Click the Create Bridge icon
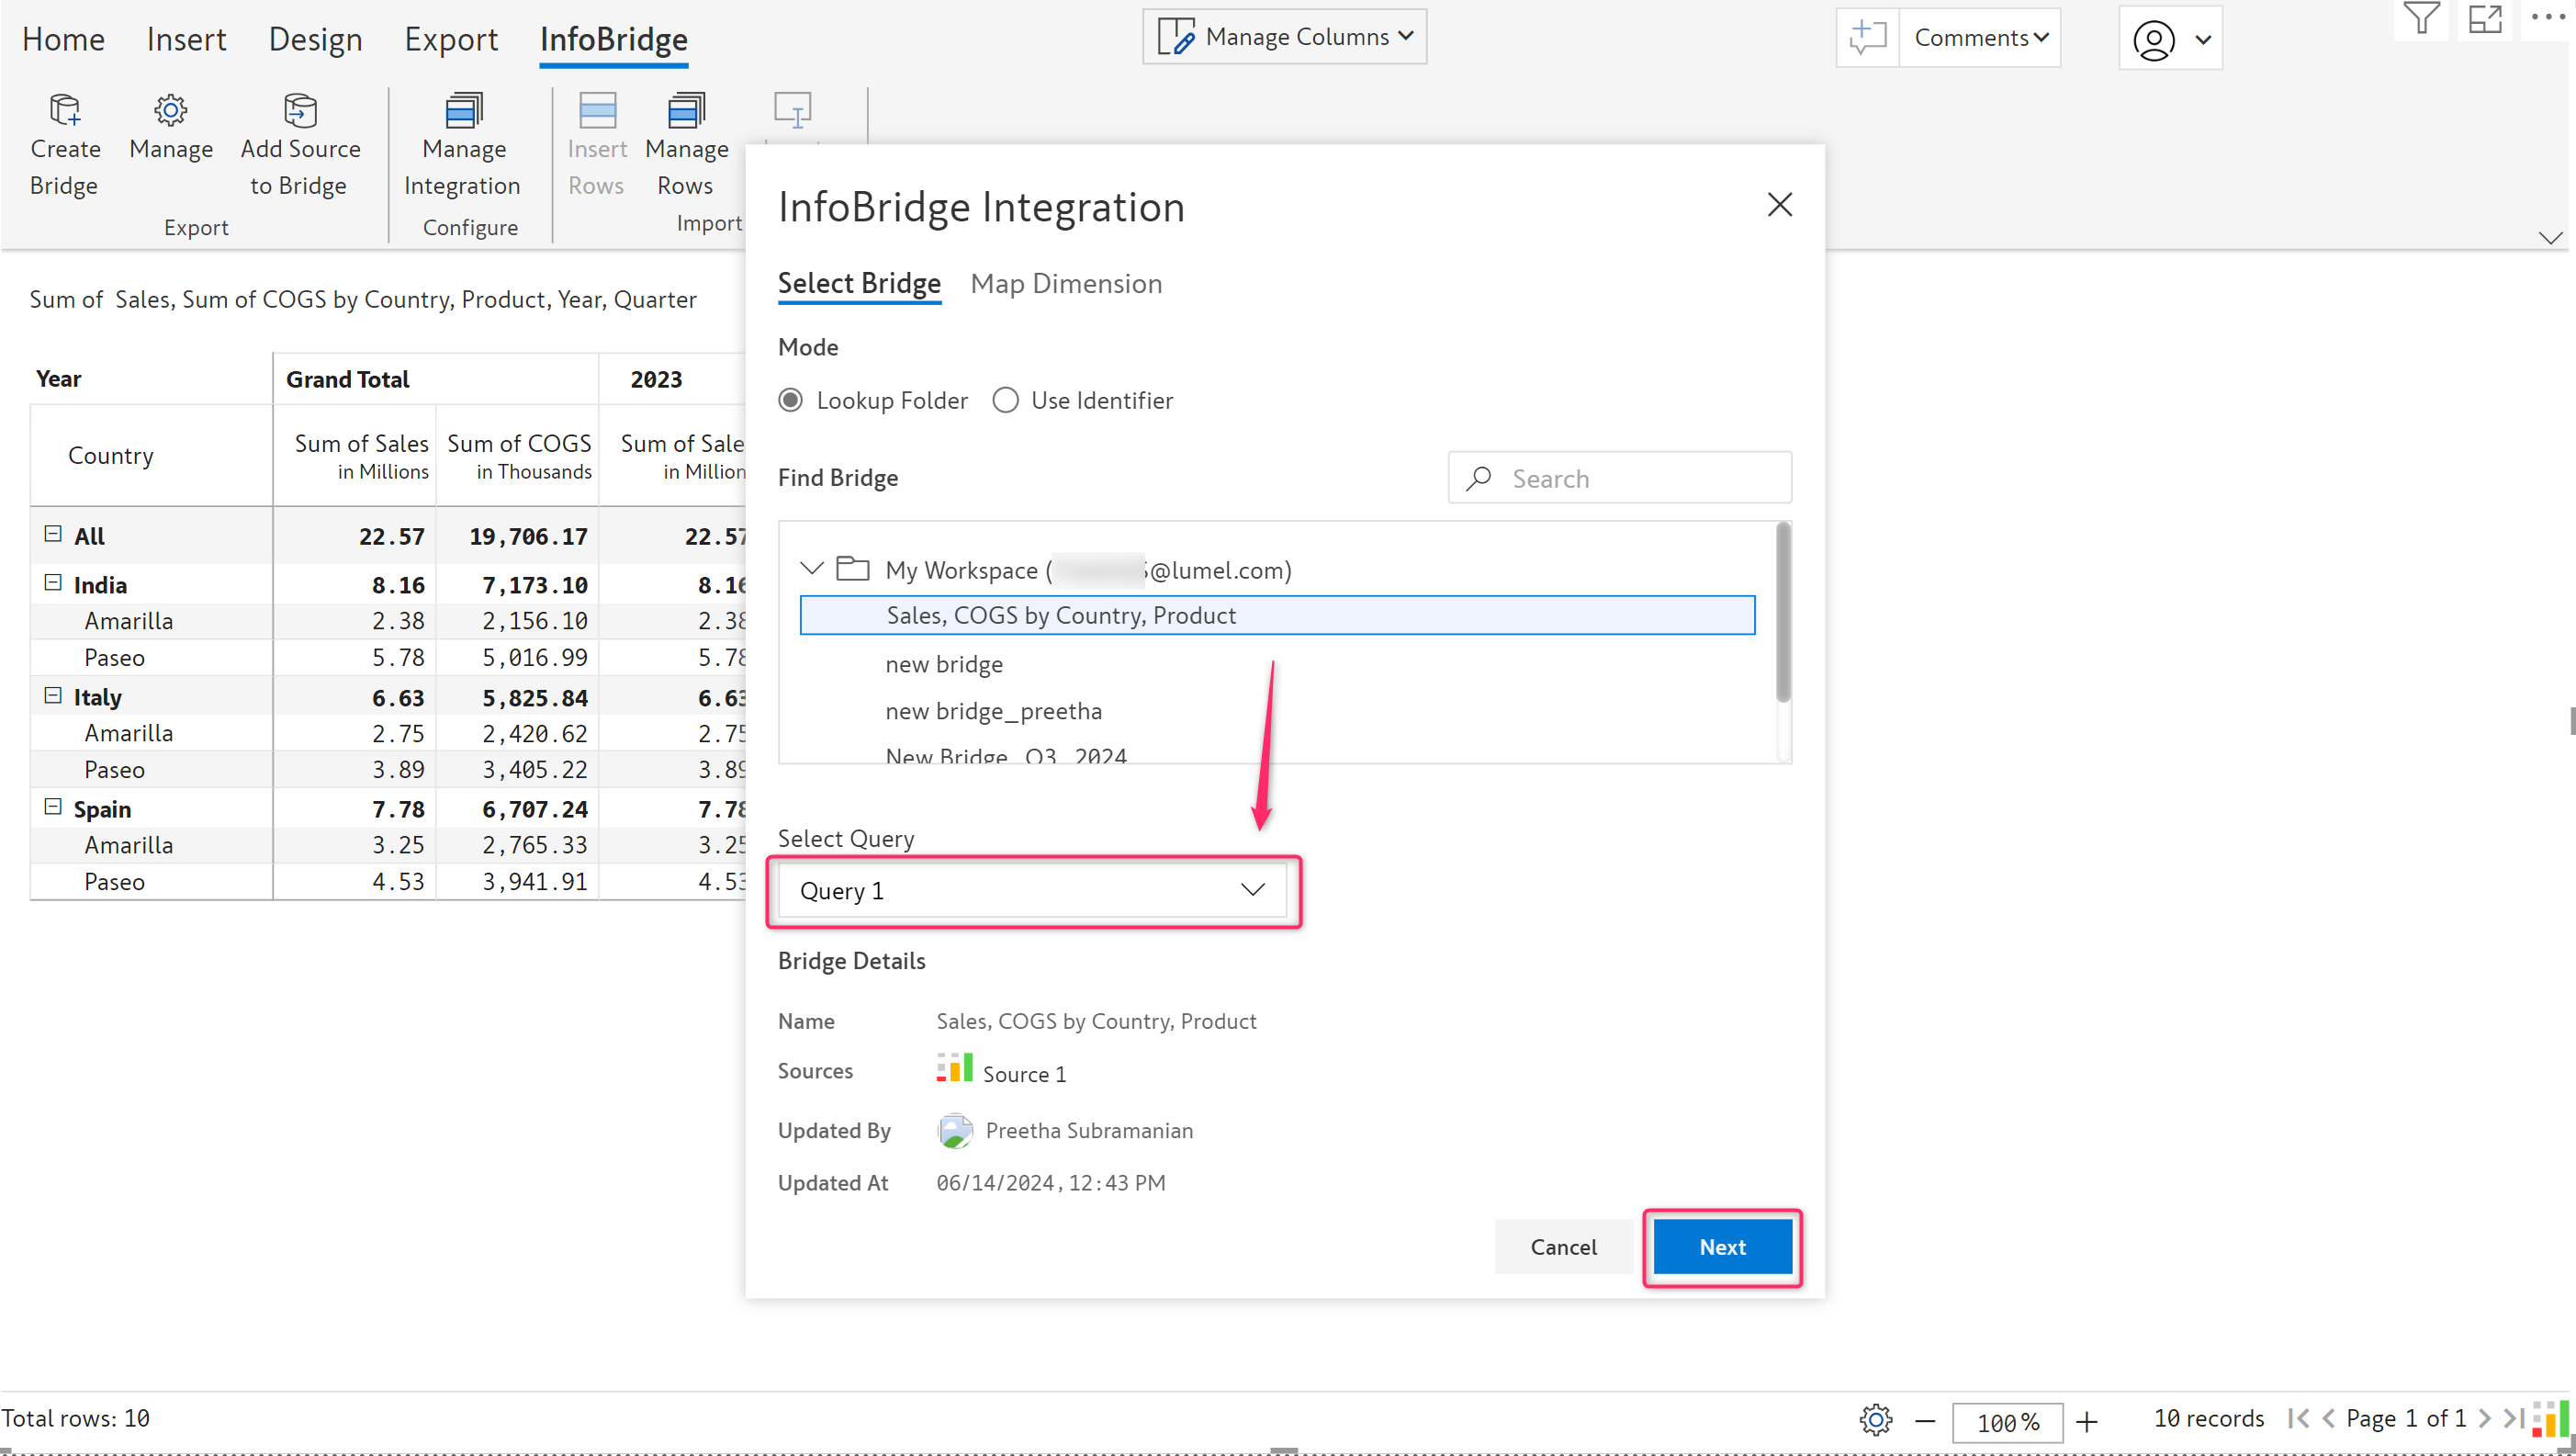 65,110
